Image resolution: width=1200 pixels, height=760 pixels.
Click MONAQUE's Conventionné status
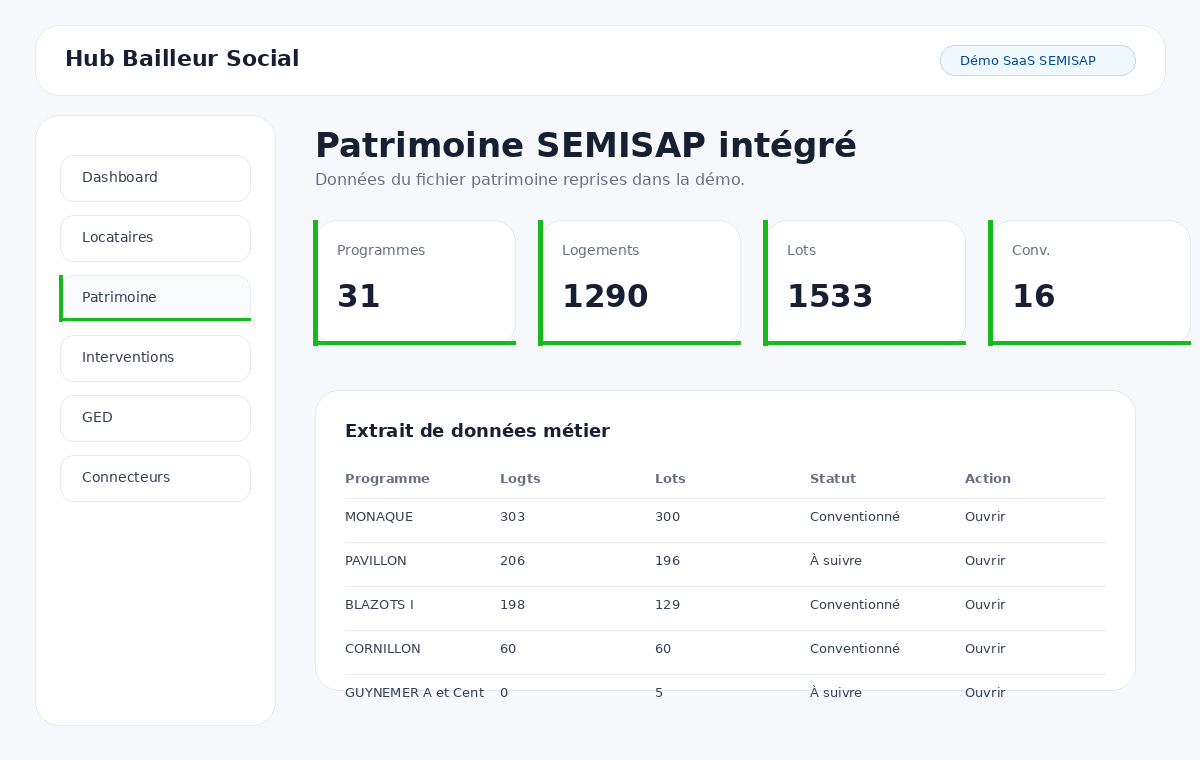pyautogui.click(x=855, y=517)
